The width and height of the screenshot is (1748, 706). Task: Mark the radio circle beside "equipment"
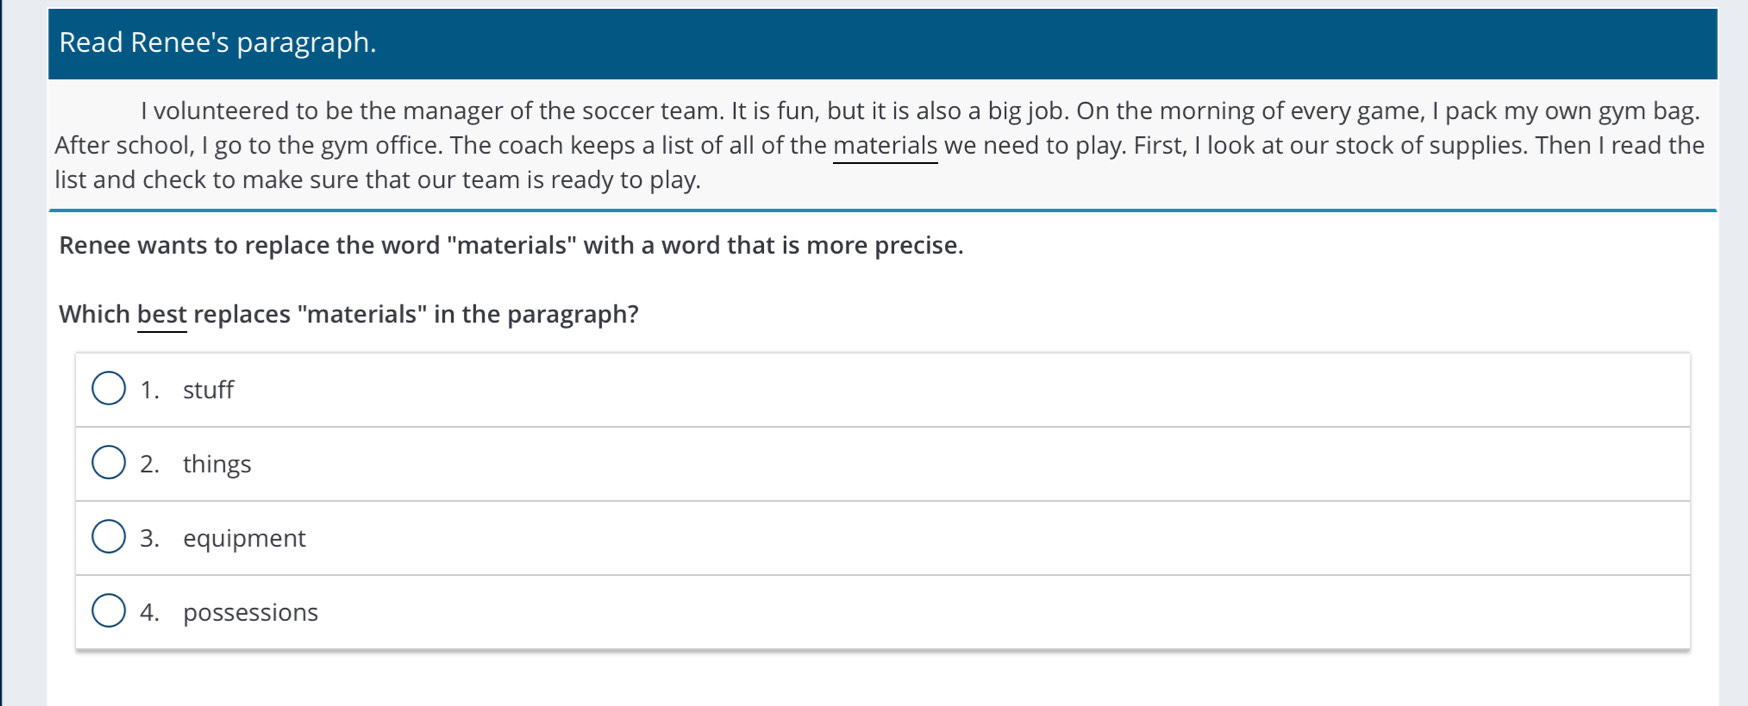(x=109, y=536)
